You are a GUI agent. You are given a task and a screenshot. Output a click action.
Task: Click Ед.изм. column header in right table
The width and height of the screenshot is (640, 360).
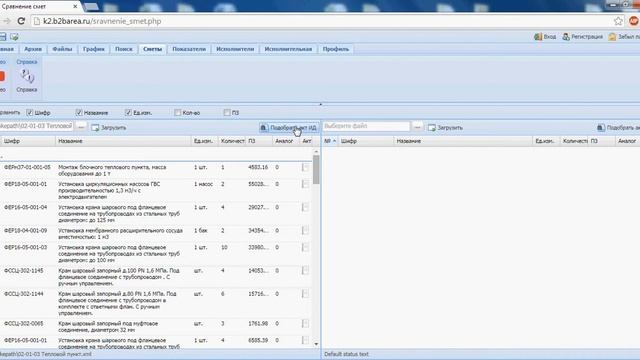pyautogui.click(x=546, y=141)
